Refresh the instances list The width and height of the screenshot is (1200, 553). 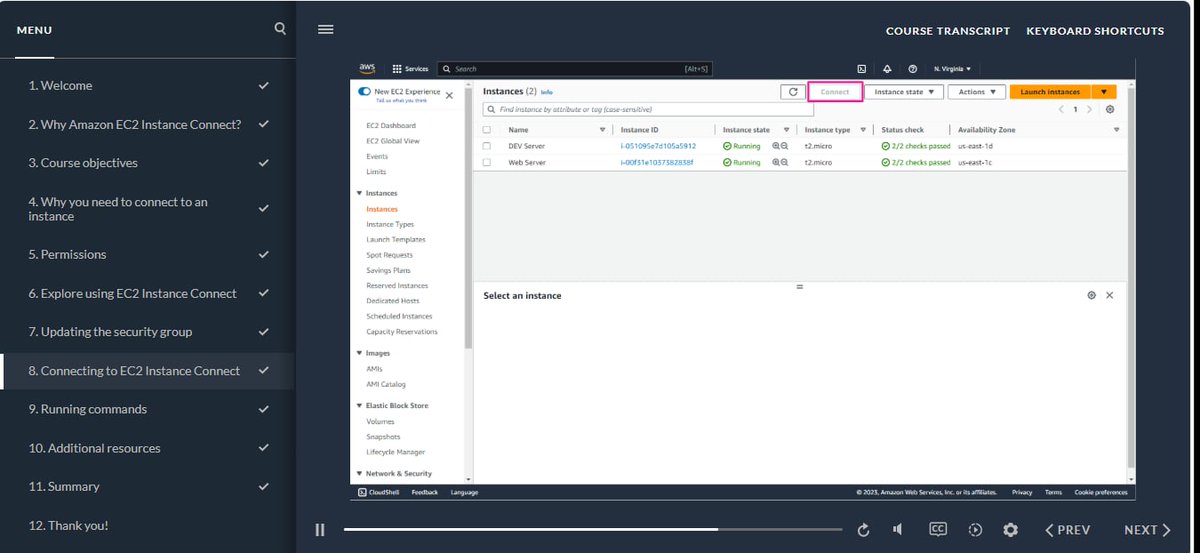click(x=793, y=92)
